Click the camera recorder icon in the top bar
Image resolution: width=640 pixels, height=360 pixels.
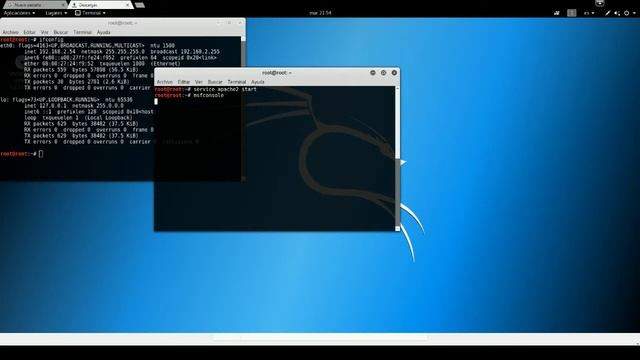[x=557, y=13]
